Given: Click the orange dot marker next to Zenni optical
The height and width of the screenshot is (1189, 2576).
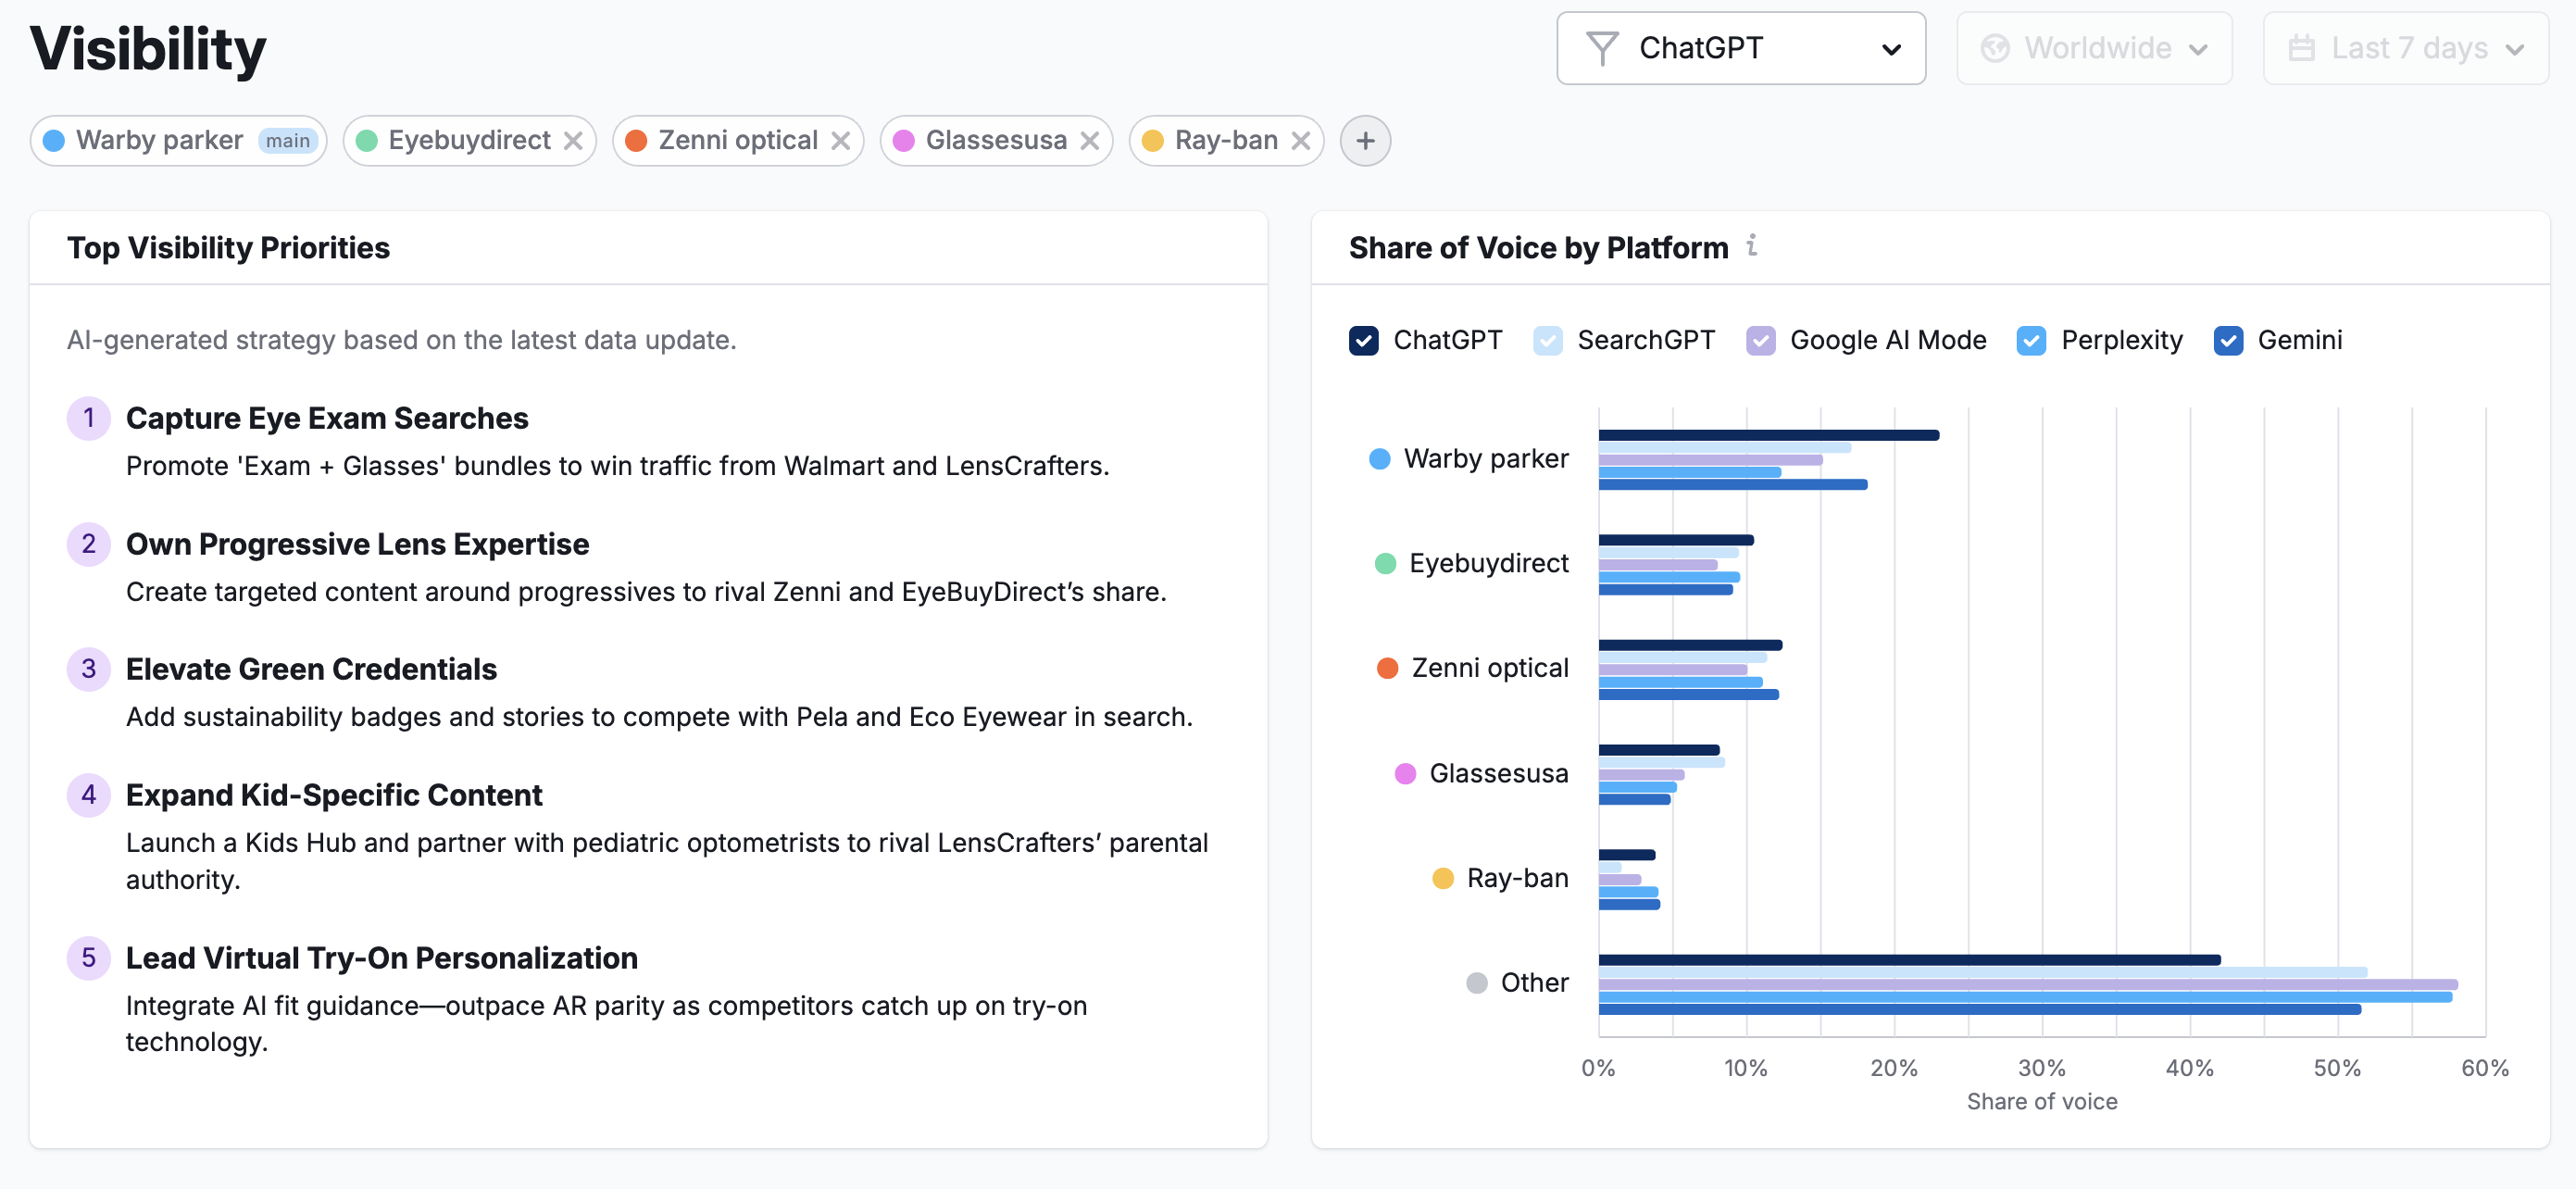Looking at the screenshot, I should pos(1386,668).
